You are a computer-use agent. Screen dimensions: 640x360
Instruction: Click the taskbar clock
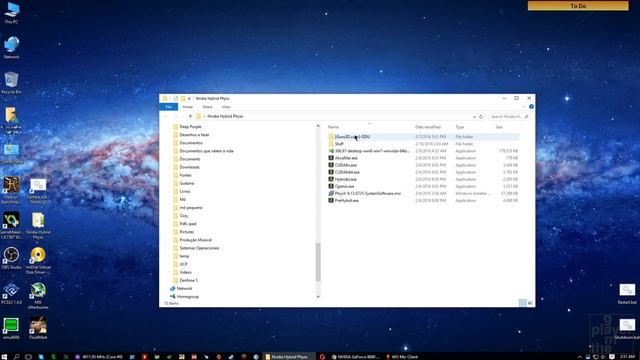(x=627, y=357)
